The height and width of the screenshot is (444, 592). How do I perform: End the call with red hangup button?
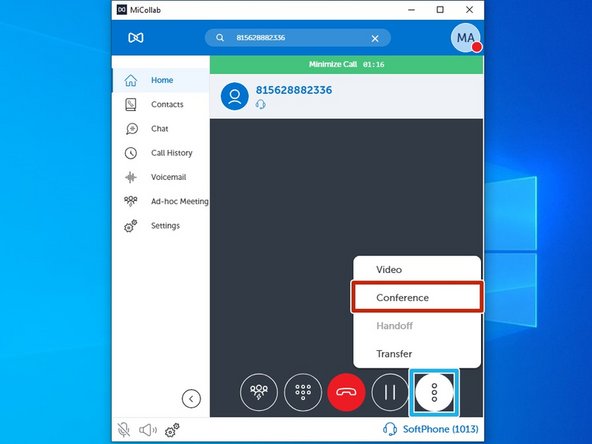coord(347,392)
